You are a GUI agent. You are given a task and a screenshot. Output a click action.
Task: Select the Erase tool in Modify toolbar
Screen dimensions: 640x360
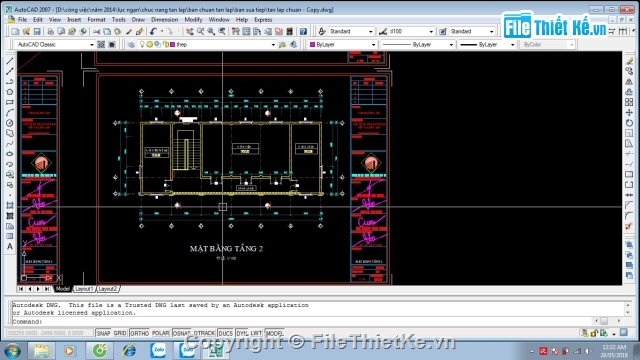point(629,61)
